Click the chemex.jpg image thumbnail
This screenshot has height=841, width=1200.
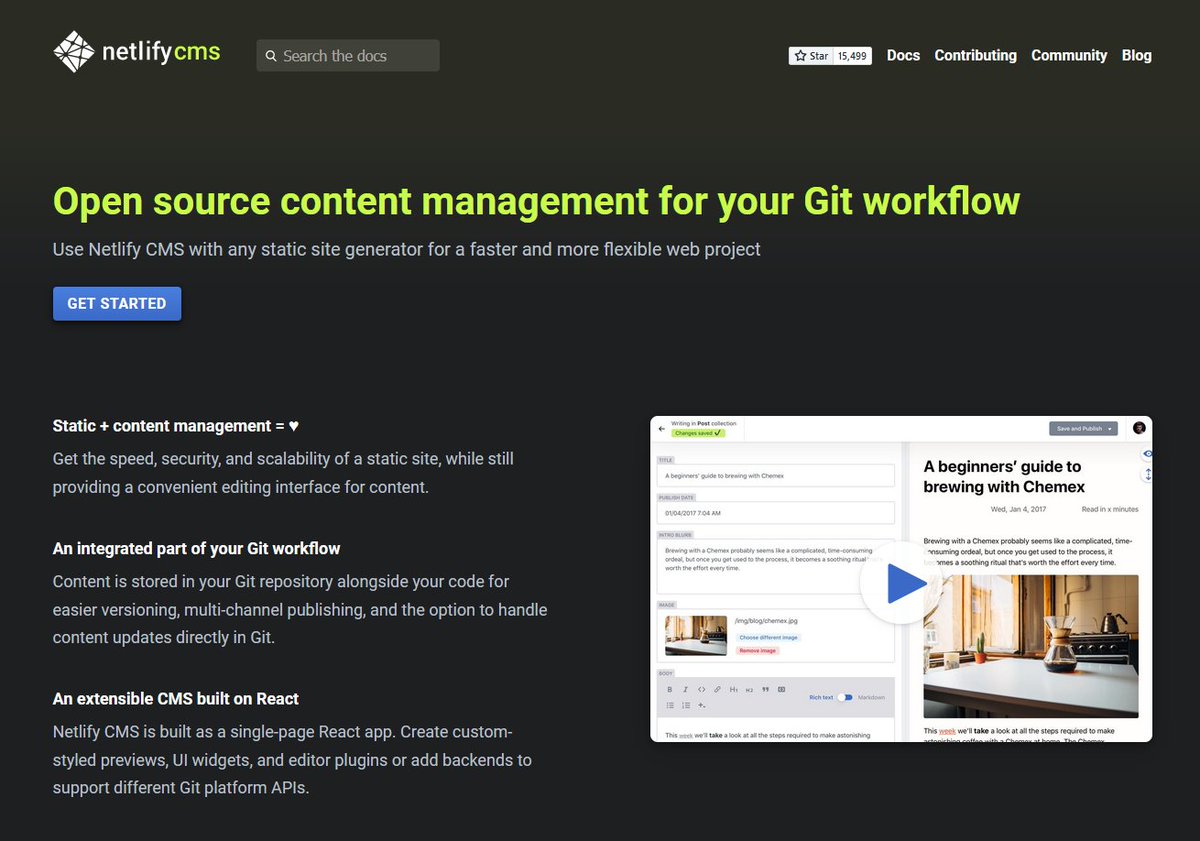(x=696, y=635)
